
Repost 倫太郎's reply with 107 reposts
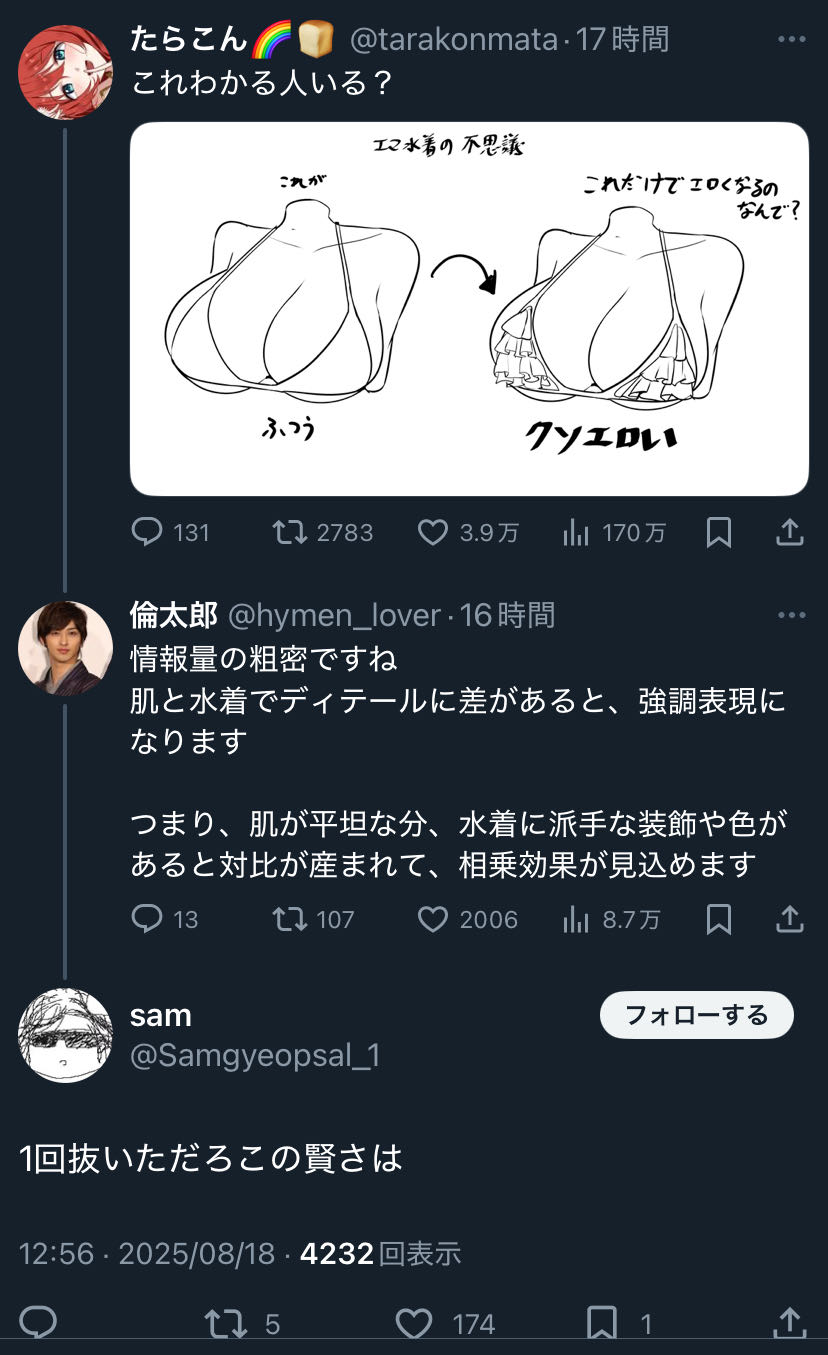[290, 919]
